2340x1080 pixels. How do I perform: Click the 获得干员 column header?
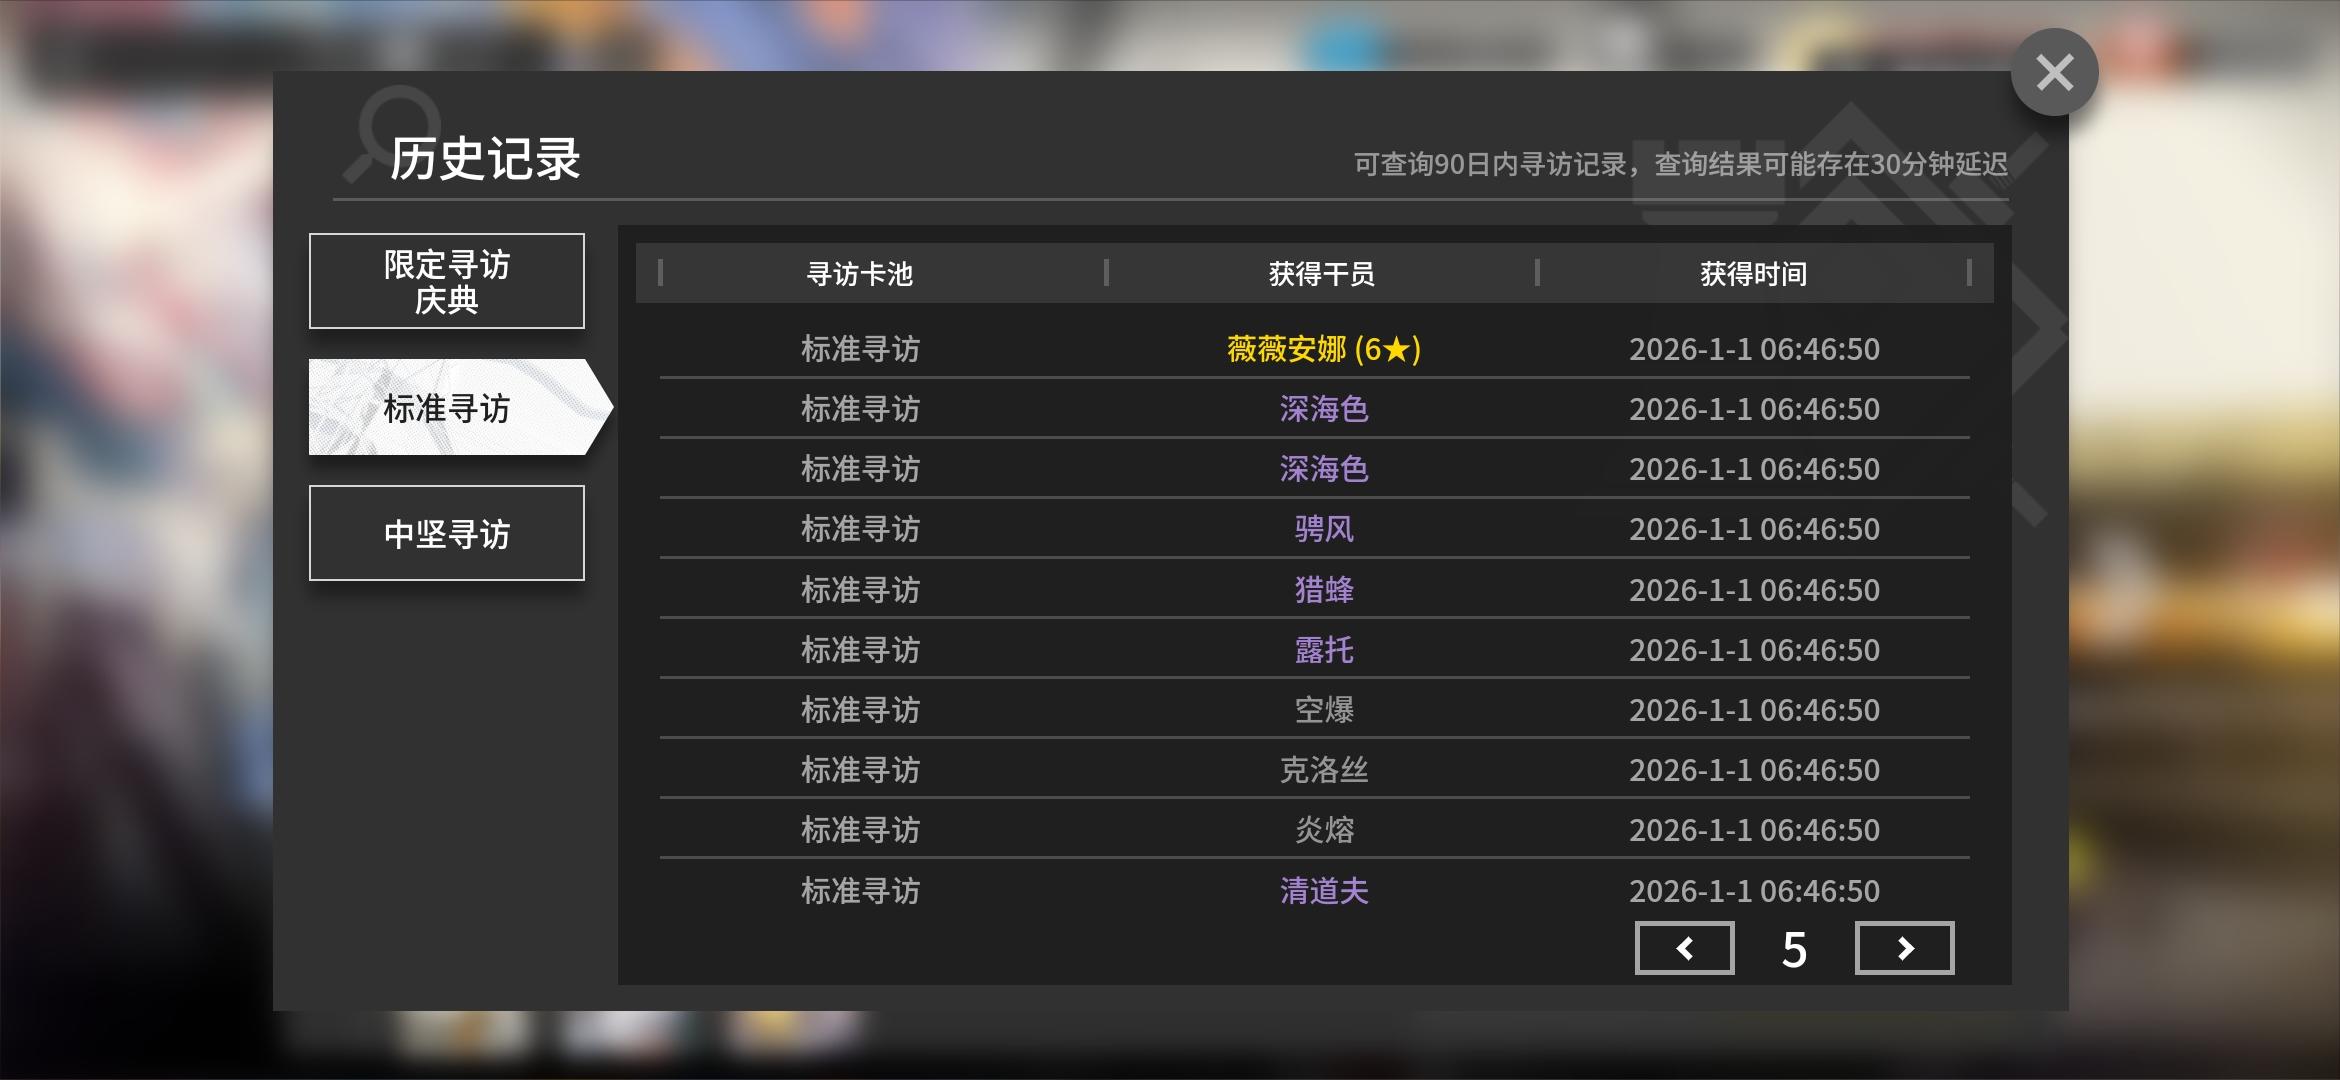[x=1322, y=273]
